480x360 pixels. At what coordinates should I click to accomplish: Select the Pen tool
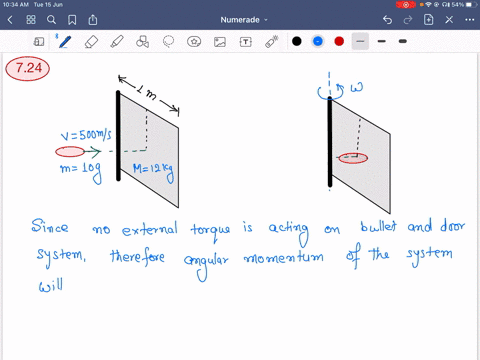65,42
